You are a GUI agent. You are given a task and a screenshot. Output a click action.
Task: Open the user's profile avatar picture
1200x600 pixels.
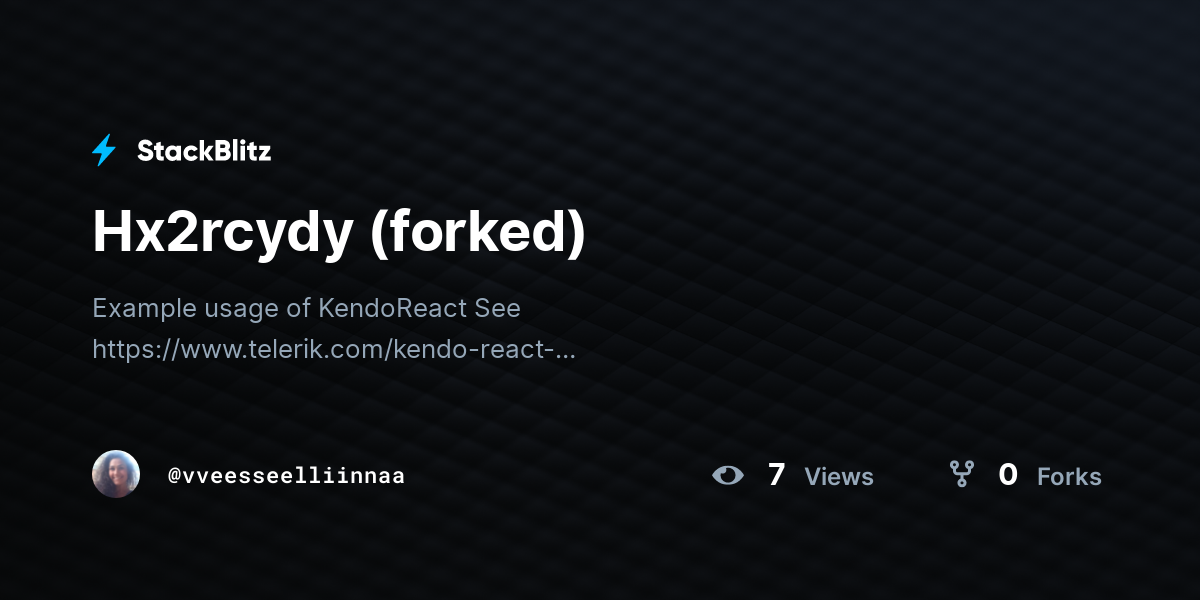(x=116, y=474)
